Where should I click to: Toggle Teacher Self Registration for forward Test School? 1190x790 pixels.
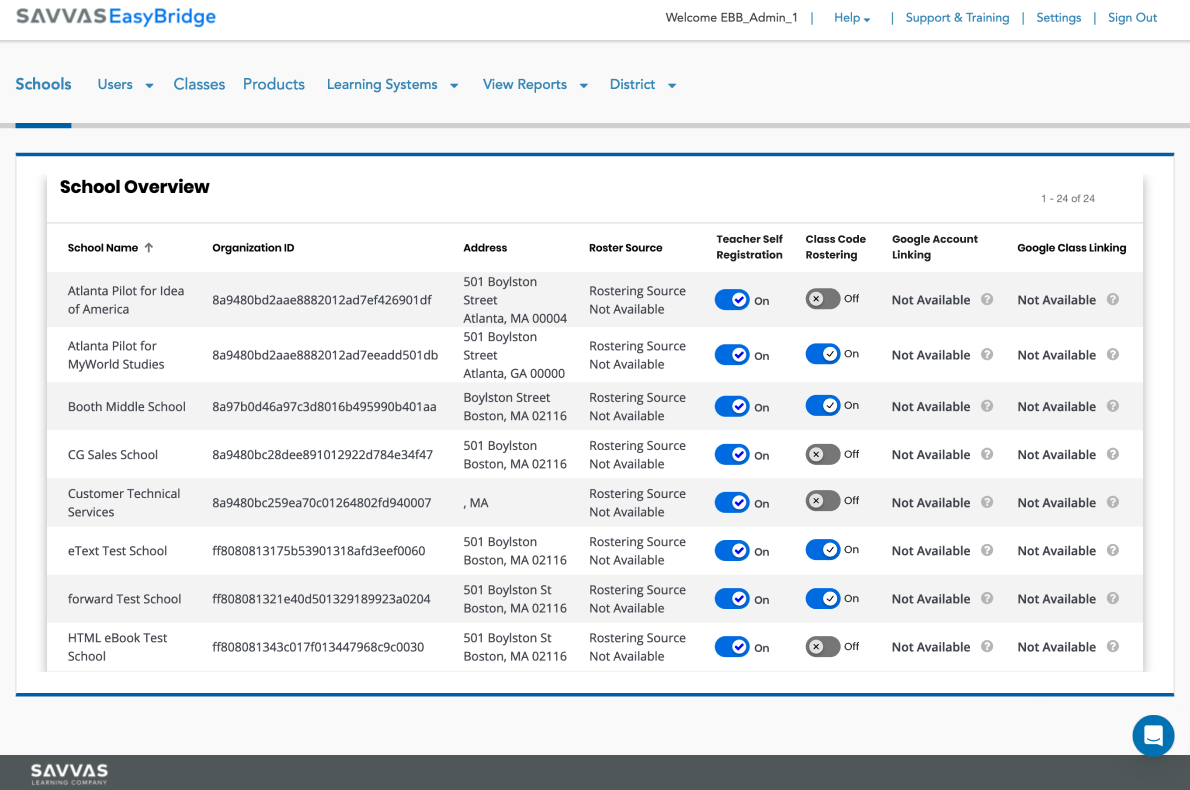732,599
